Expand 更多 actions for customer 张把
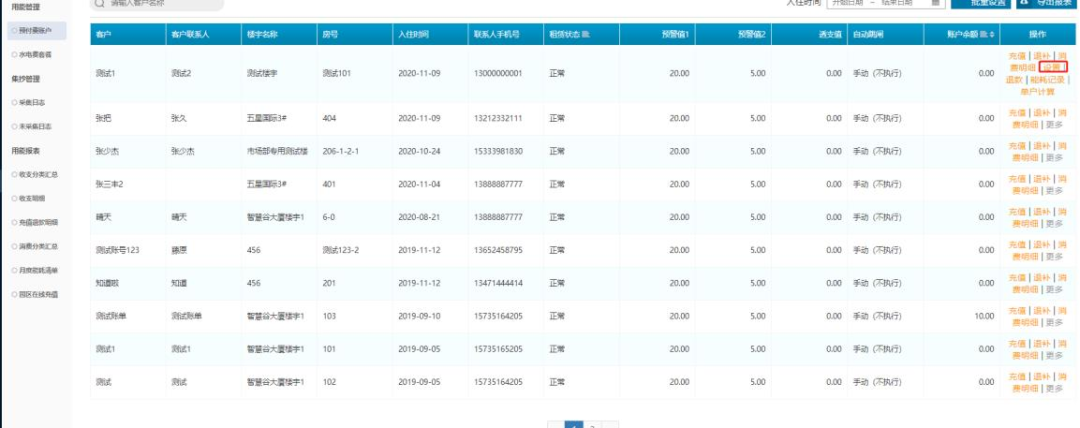The width and height of the screenshot is (1080, 428). click(1055, 125)
